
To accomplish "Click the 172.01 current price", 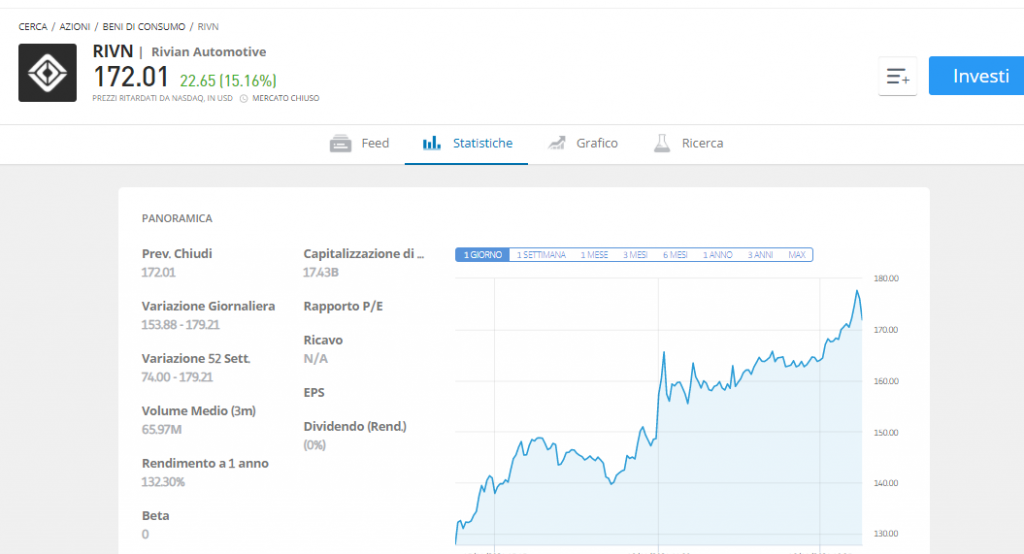I will pos(131,77).
